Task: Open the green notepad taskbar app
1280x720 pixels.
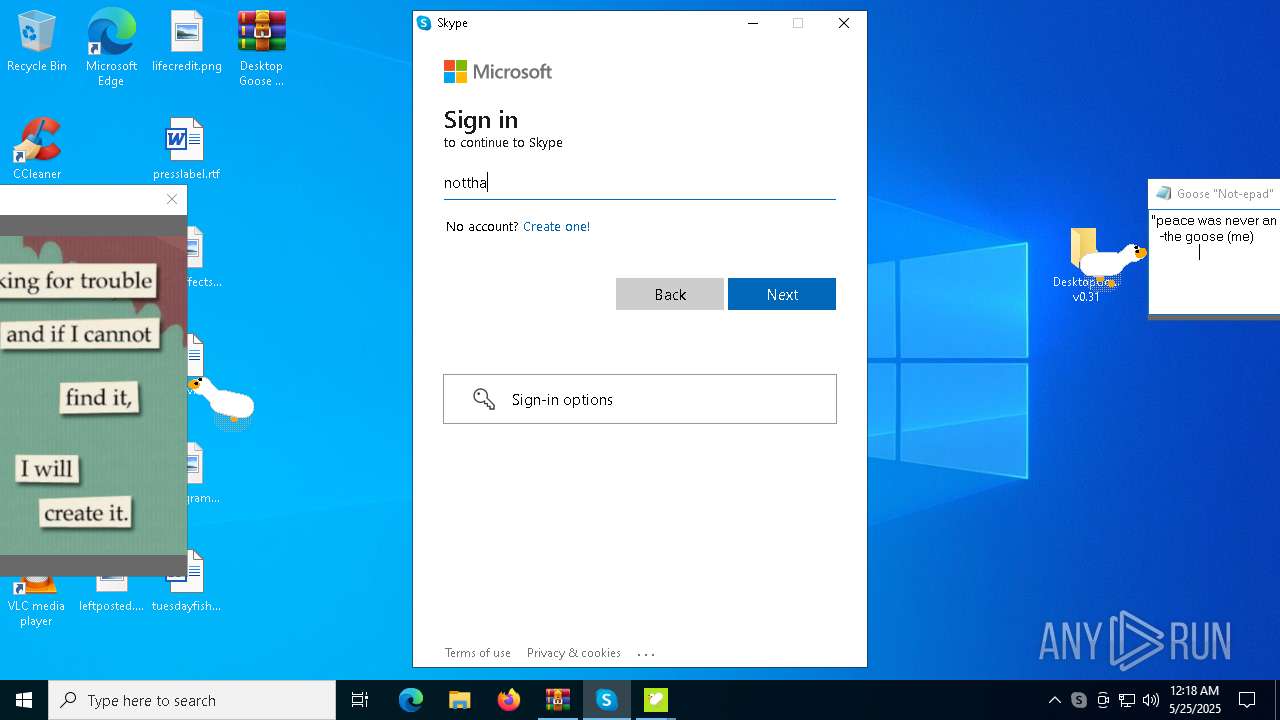Action: 655,700
